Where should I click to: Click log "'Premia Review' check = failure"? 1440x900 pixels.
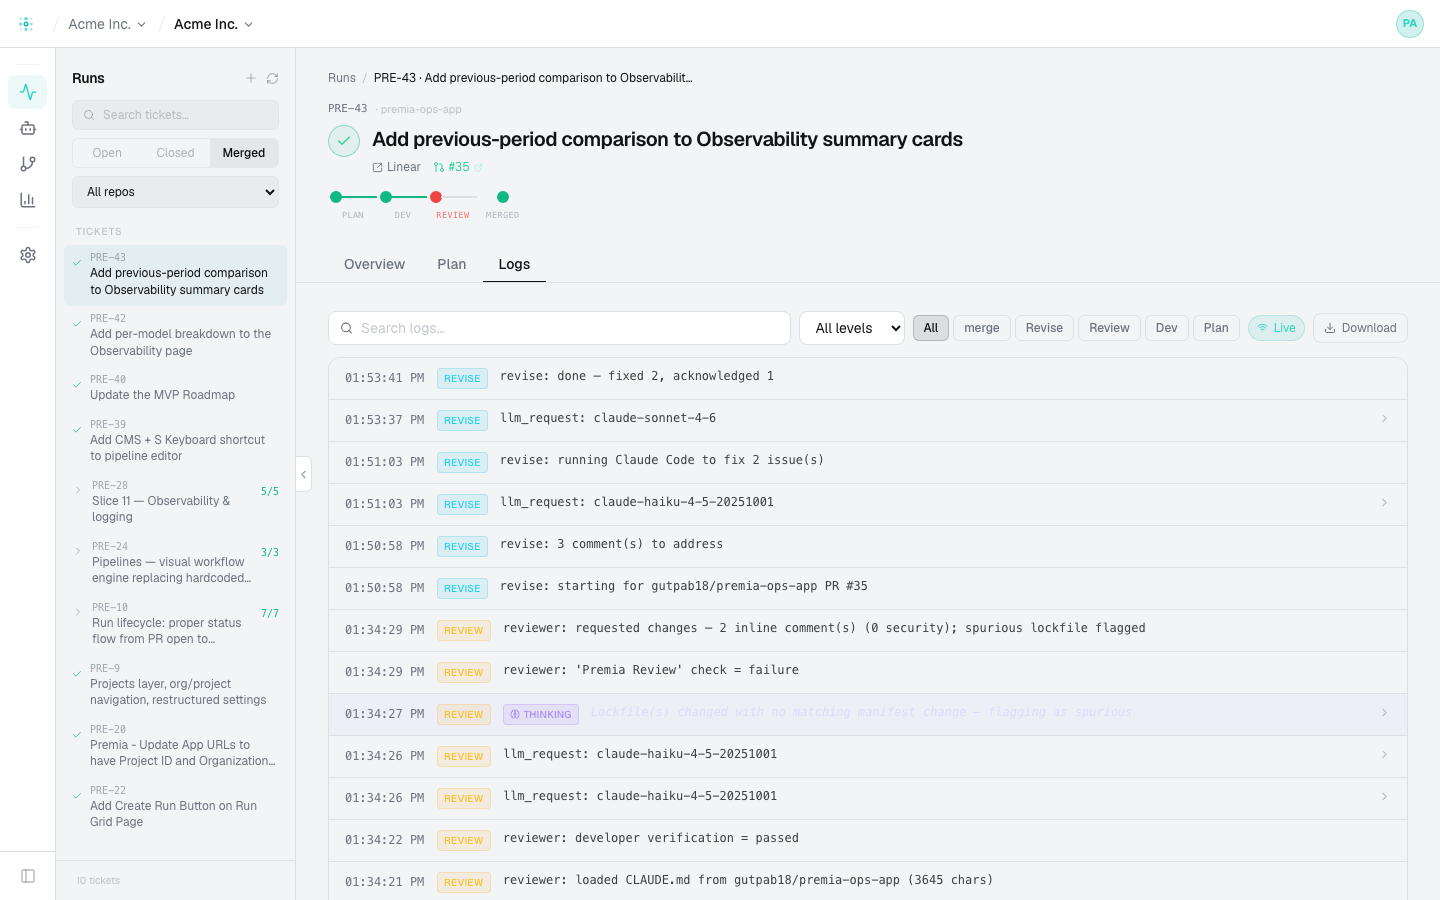click(x=867, y=671)
